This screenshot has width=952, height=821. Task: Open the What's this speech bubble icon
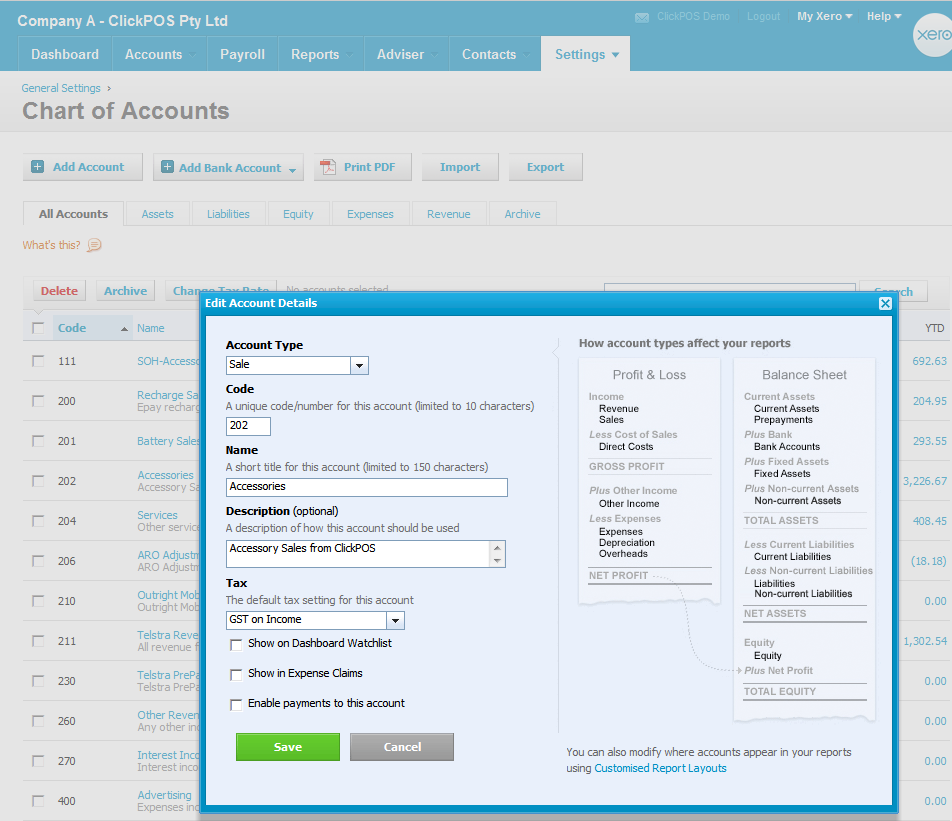94,245
